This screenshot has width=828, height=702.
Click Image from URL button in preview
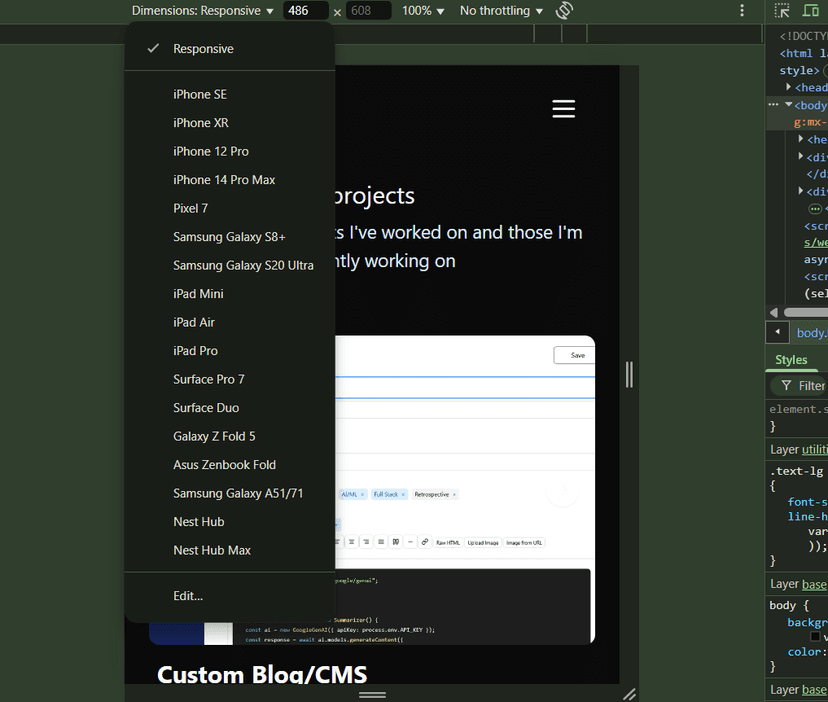pos(524,542)
